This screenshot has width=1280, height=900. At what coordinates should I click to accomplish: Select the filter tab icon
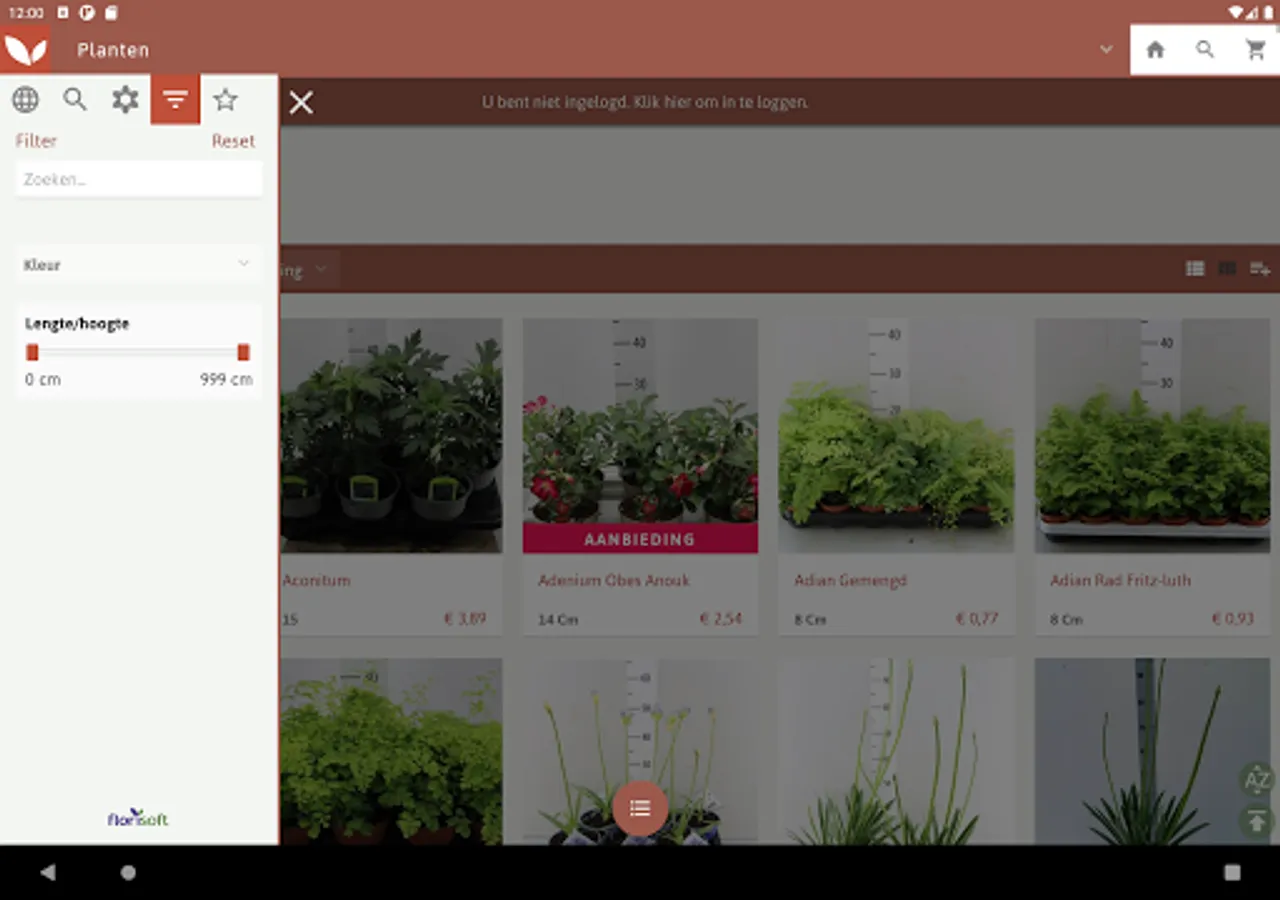pyautogui.click(x=175, y=99)
